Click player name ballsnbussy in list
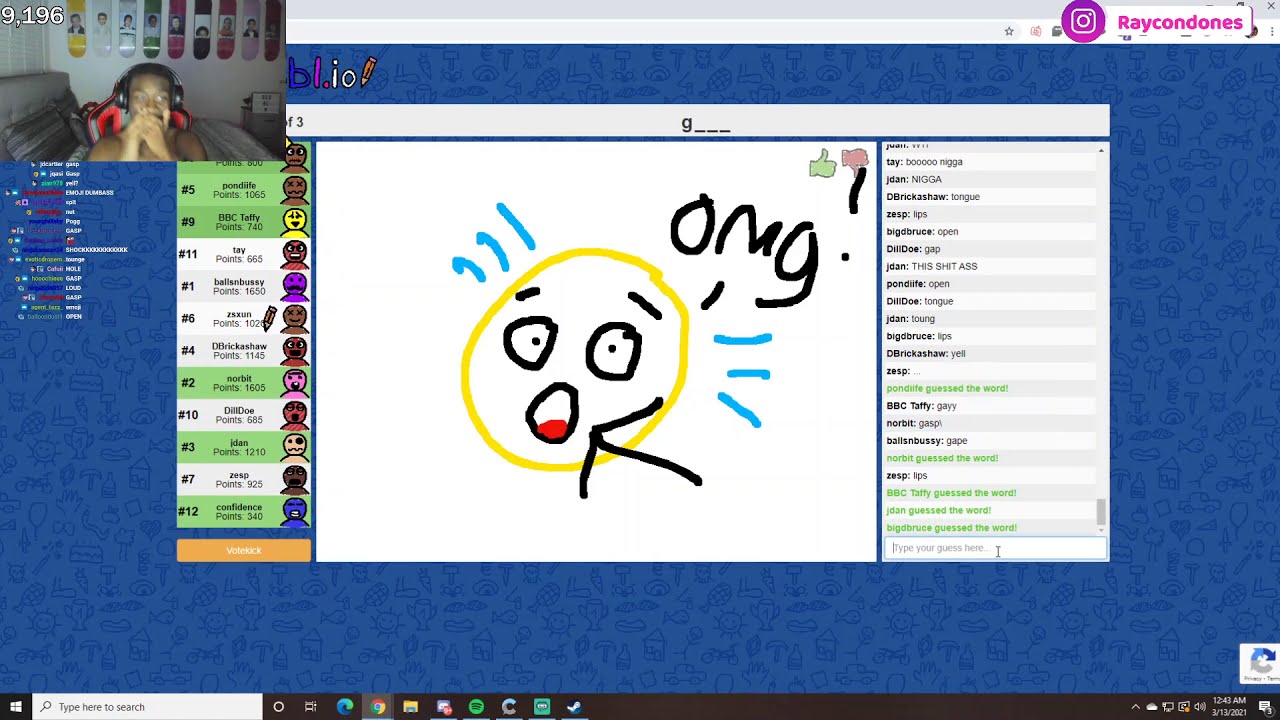The image size is (1280, 720). tap(239, 282)
